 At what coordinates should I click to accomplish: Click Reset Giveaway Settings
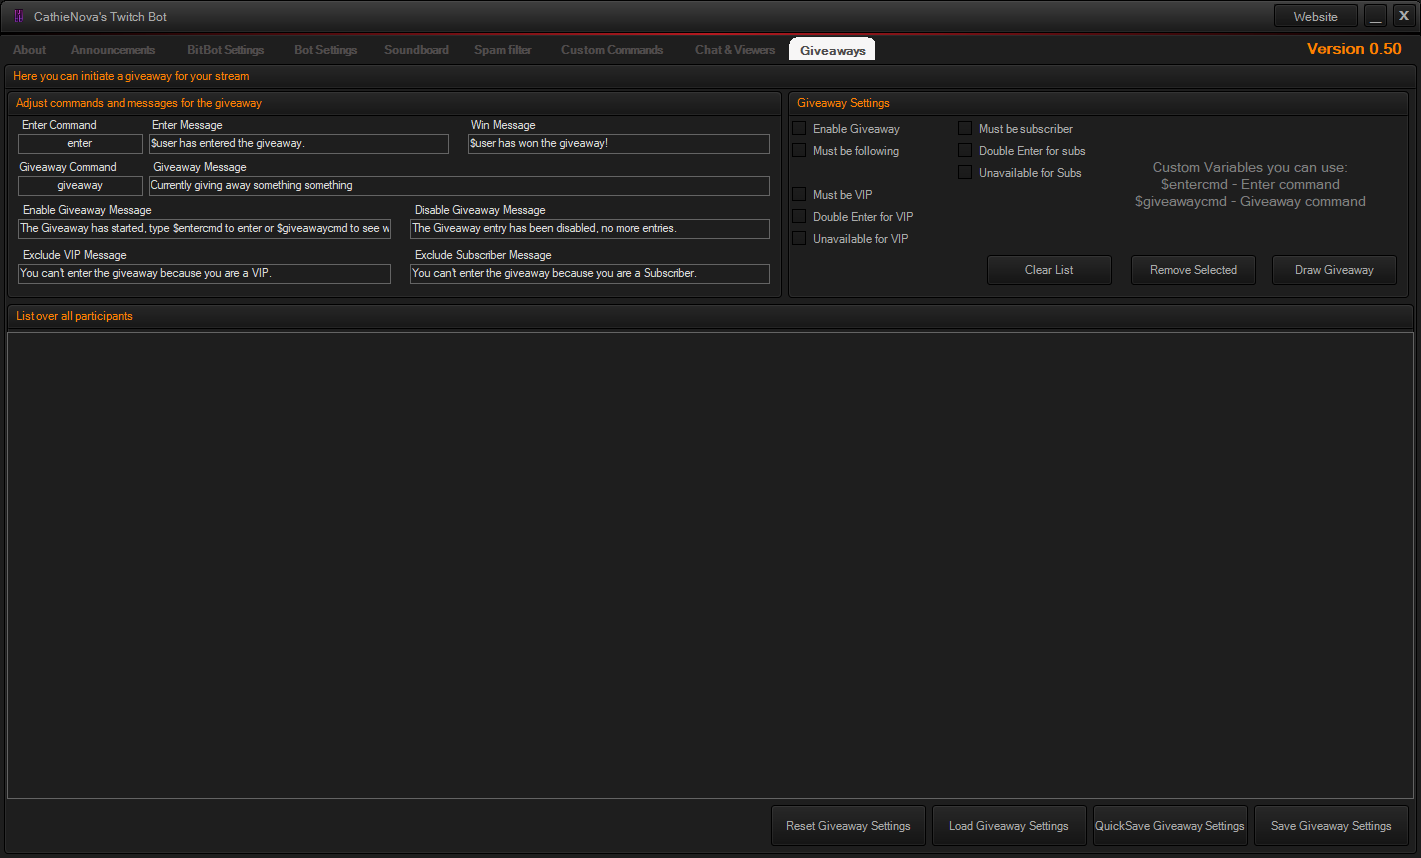coord(848,826)
